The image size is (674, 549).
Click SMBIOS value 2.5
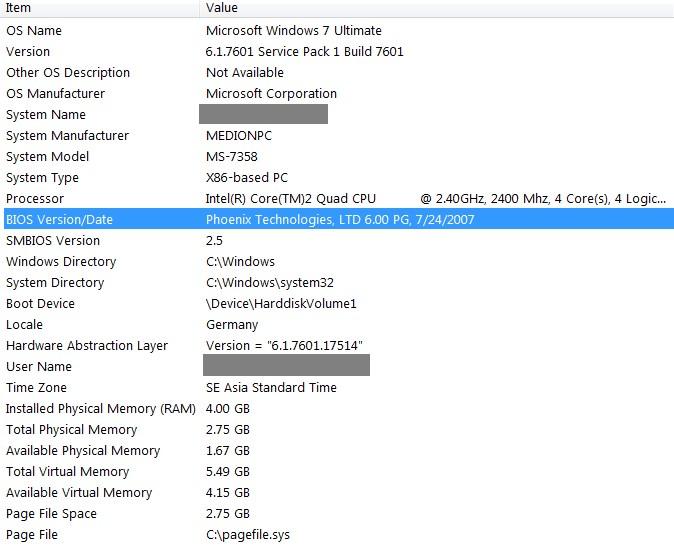point(214,241)
